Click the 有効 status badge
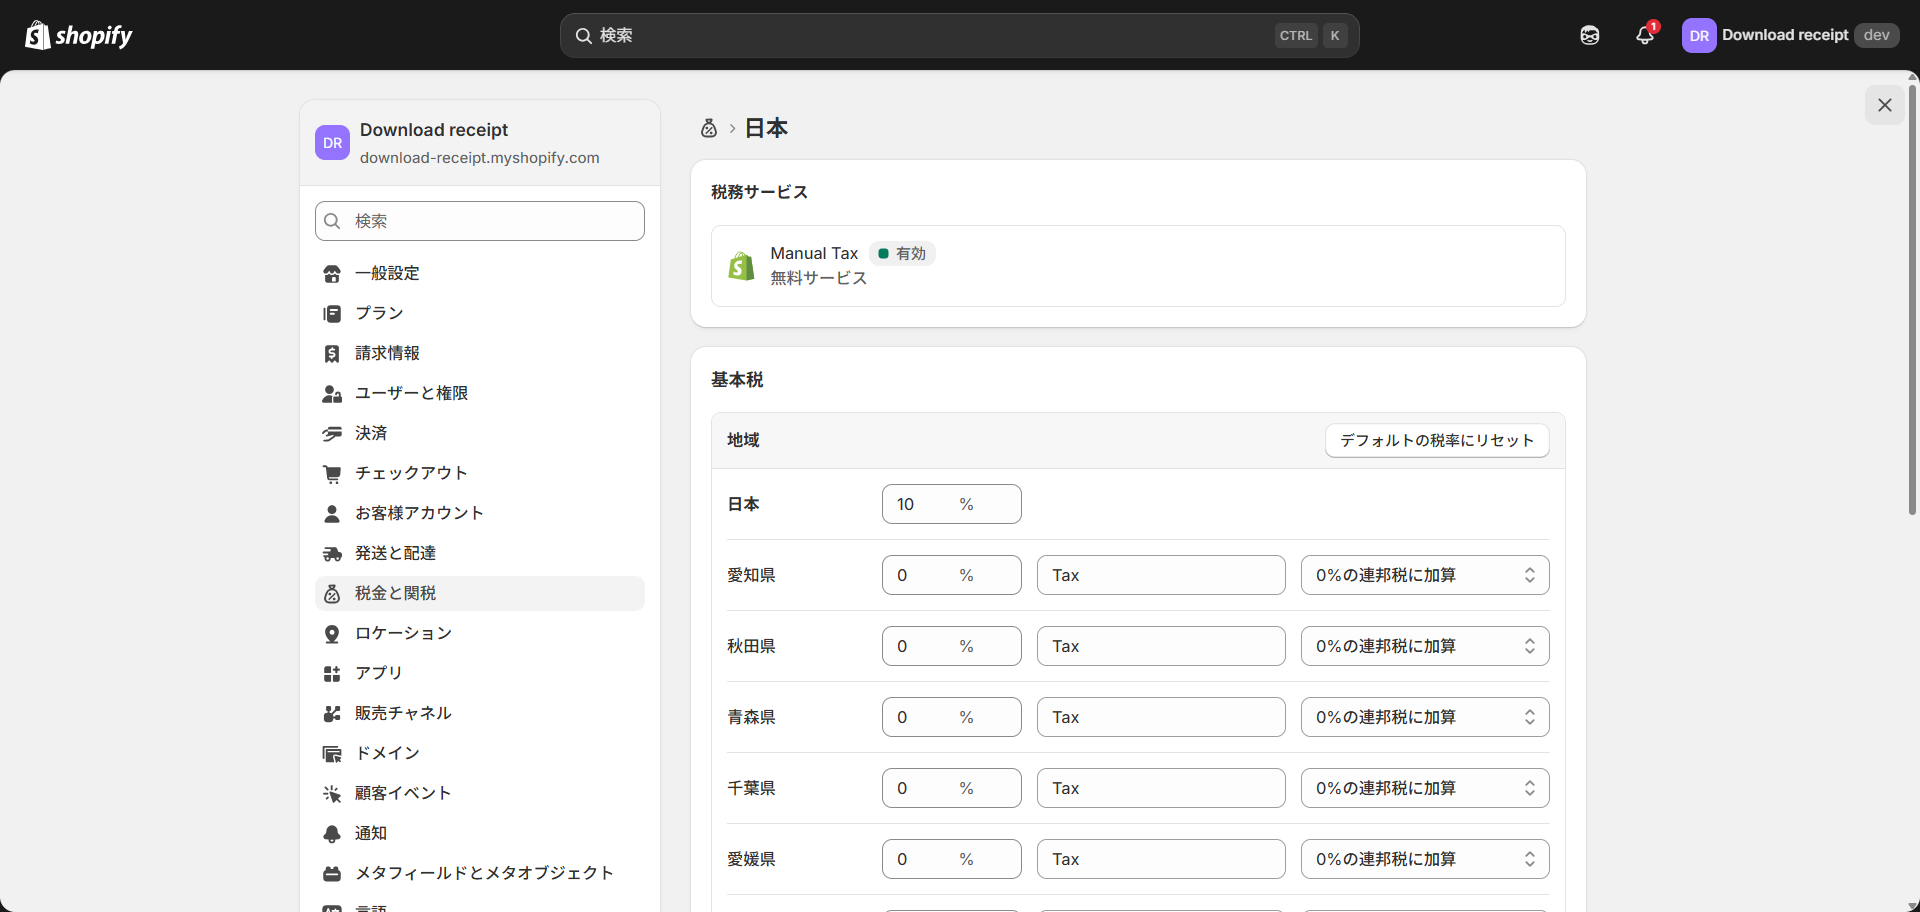1920x912 pixels. click(x=902, y=254)
